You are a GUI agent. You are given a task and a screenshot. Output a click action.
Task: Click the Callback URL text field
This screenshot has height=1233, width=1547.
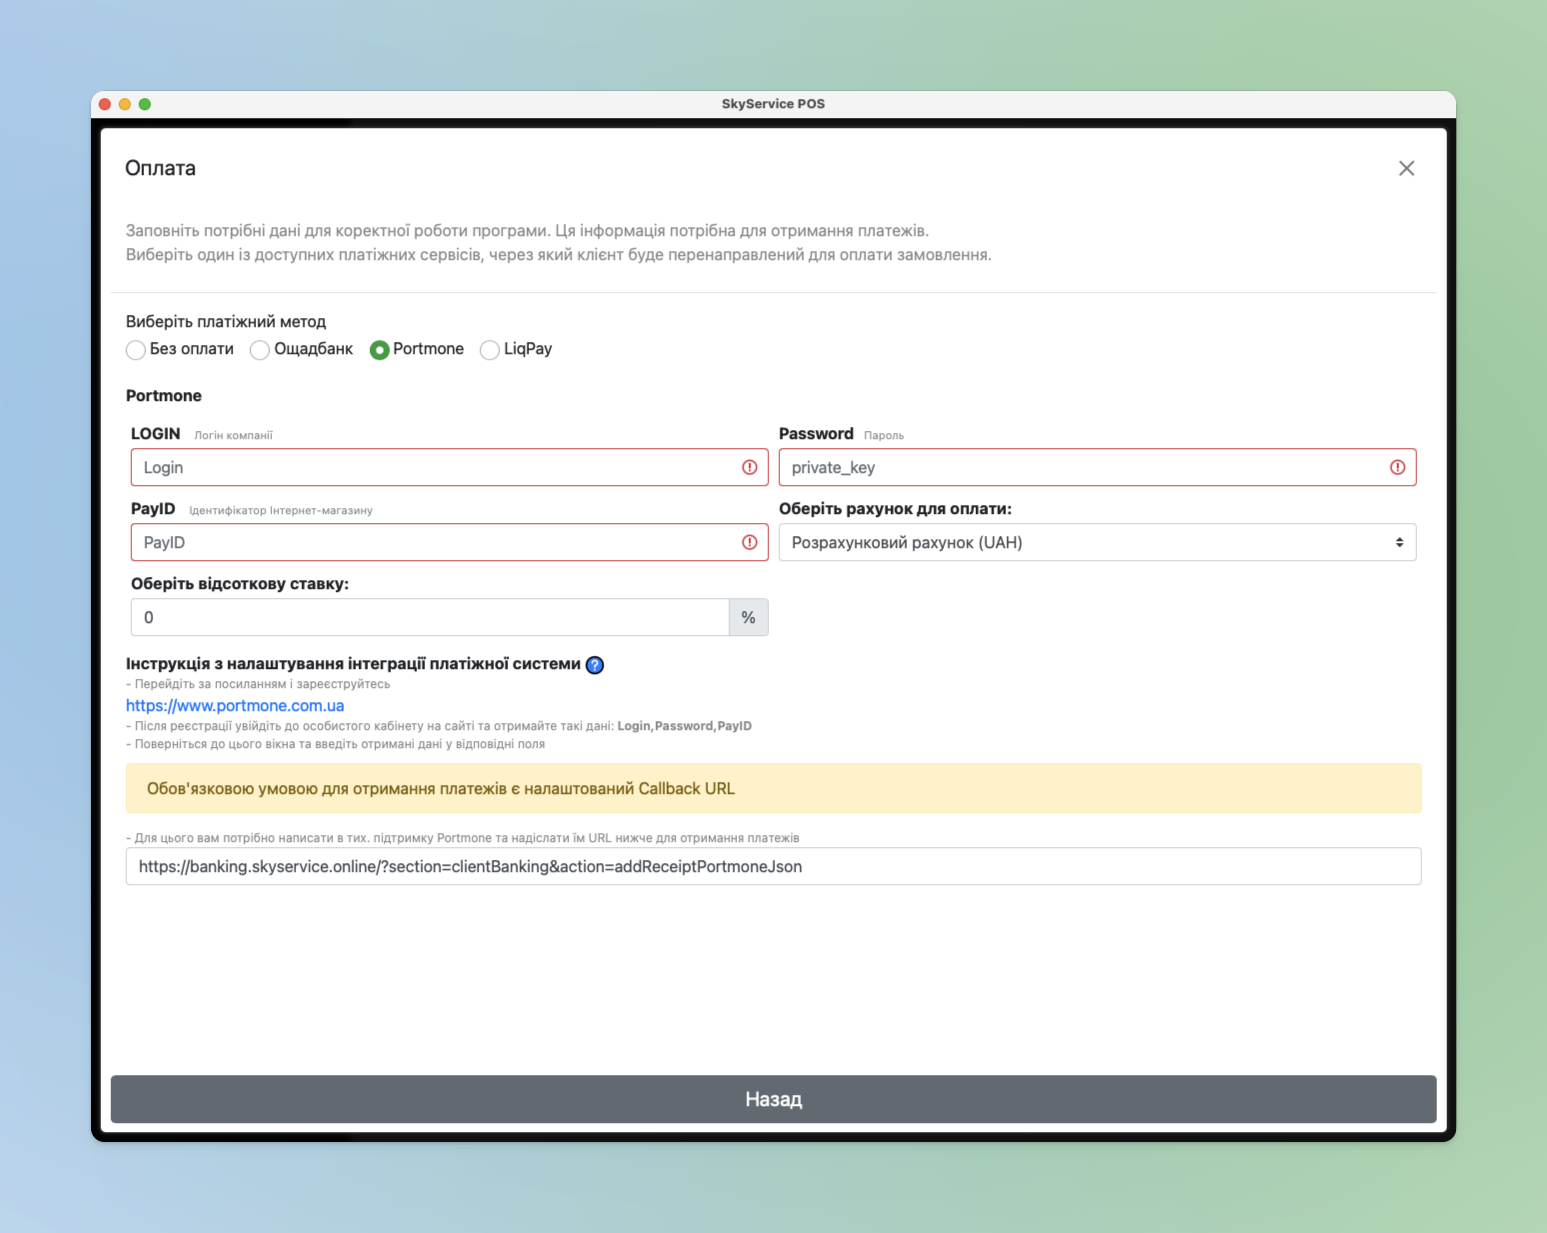772,867
